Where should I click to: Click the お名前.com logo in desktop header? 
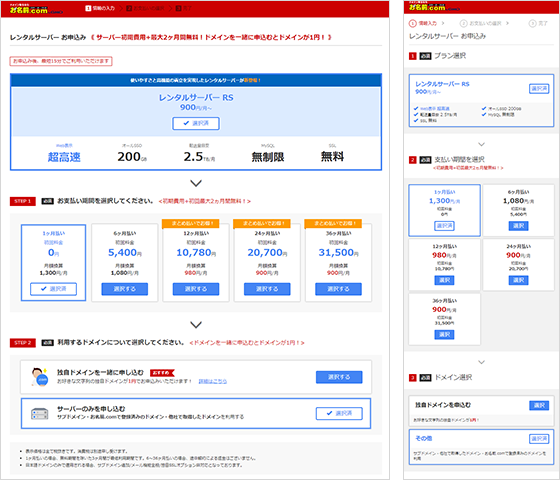pyautogui.click(x=36, y=9)
